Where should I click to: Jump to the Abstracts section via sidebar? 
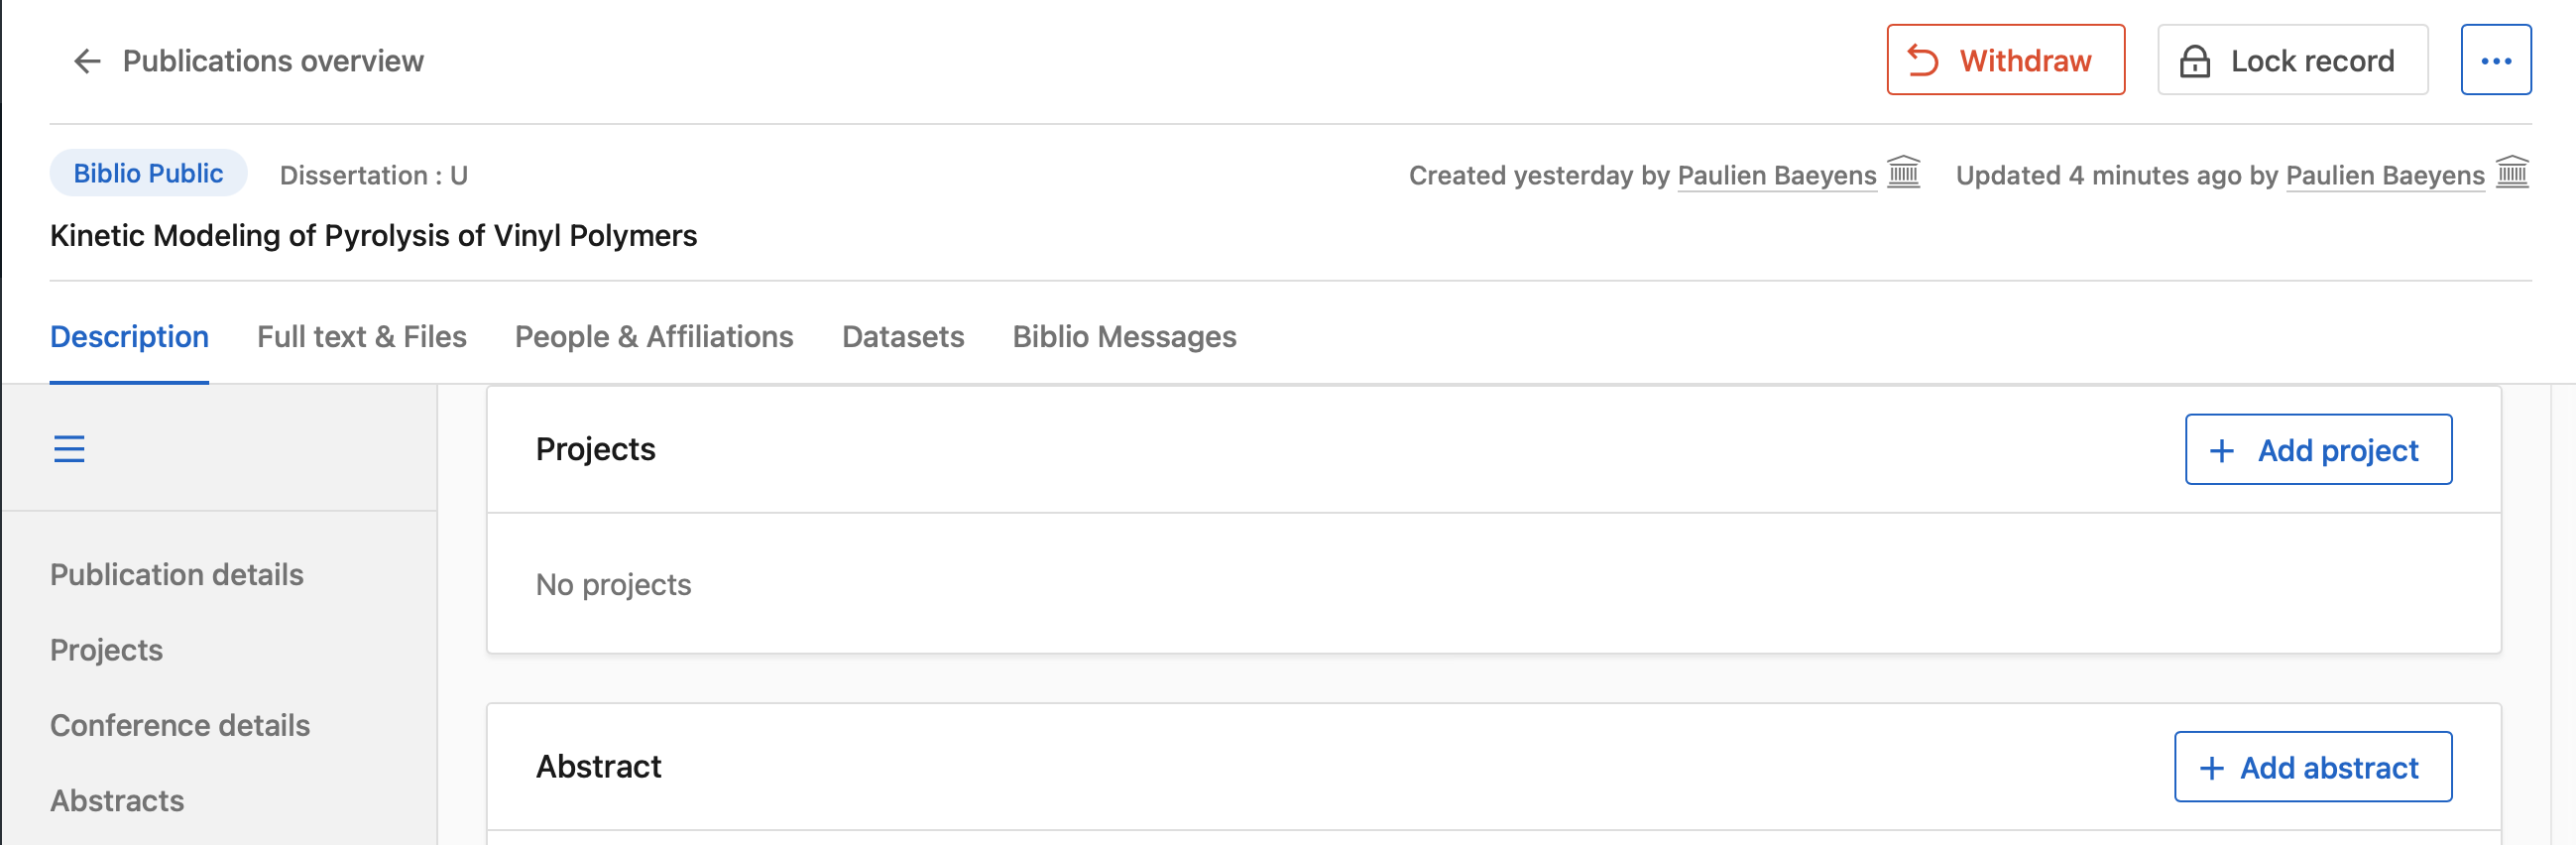[x=117, y=800]
